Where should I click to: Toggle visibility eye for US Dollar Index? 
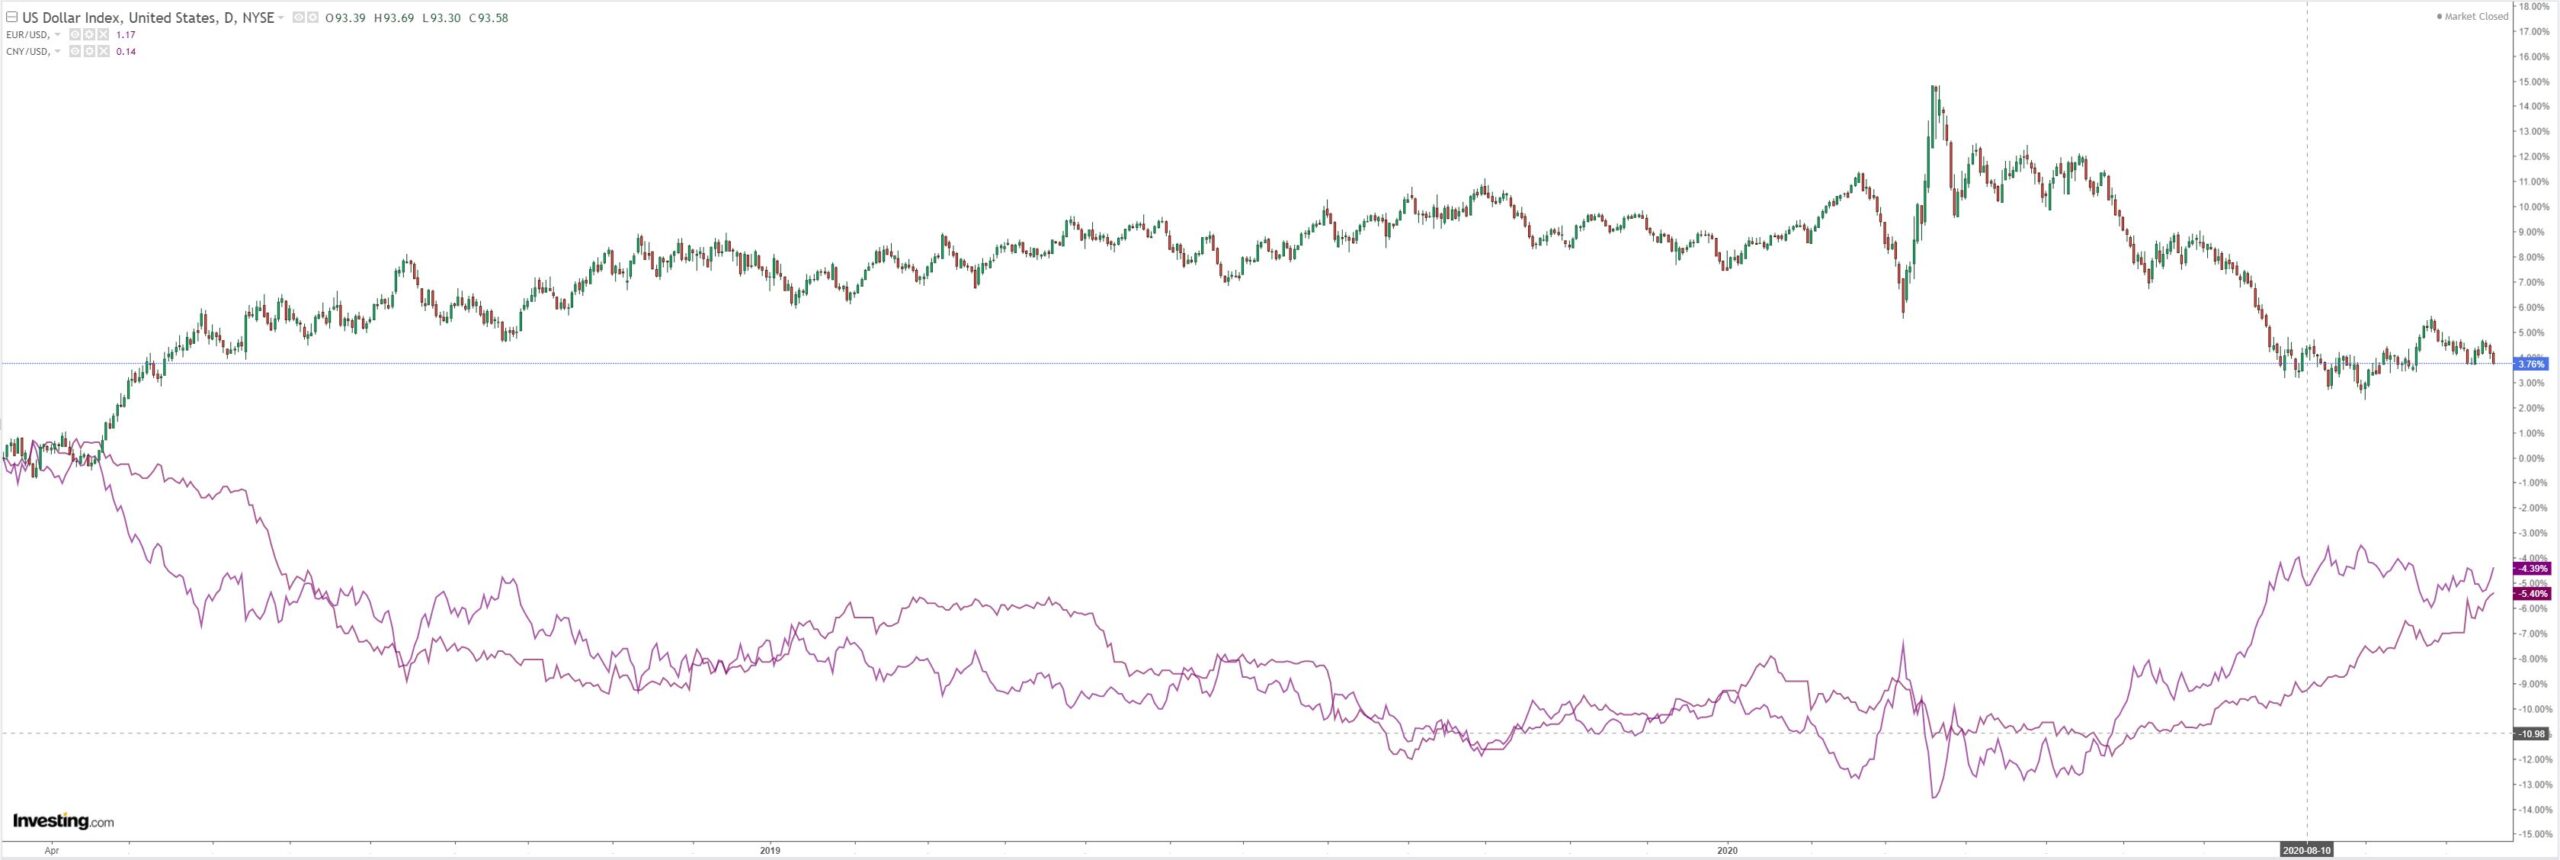pyautogui.click(x=299, y=18)
